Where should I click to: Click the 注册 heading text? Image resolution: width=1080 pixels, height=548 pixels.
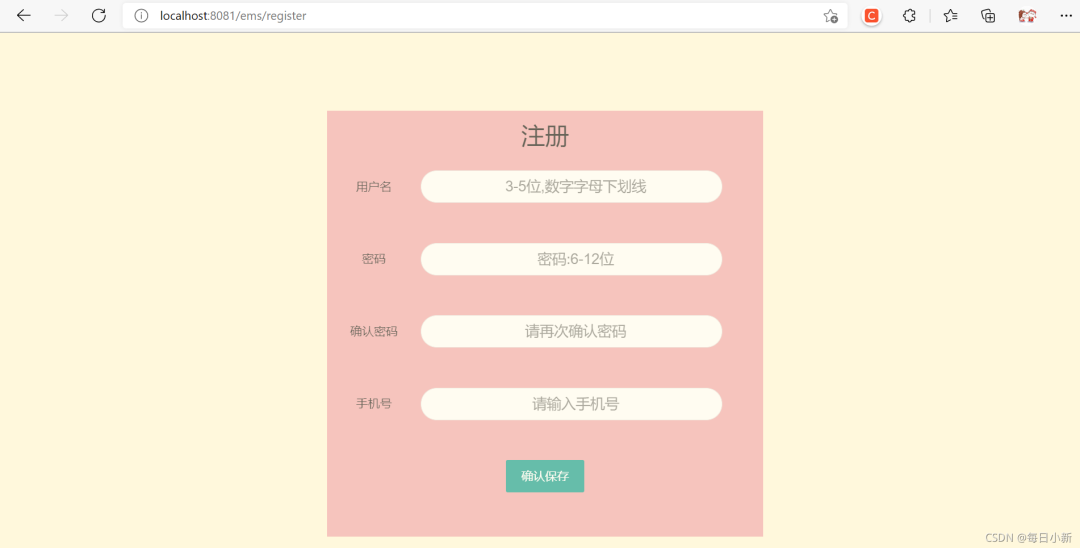[545, 136]
